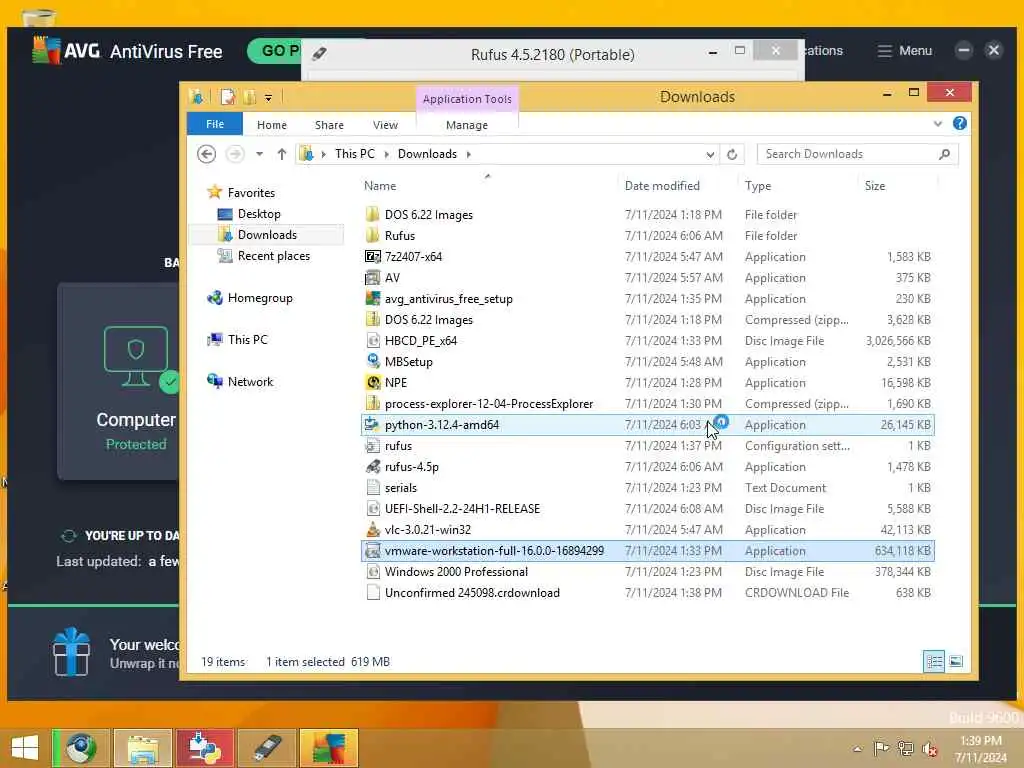The width and height of the screenshot is (1024, 768).
Task: Click the UEFI-Shell disc image icon
Action: (x=372, y=509)
